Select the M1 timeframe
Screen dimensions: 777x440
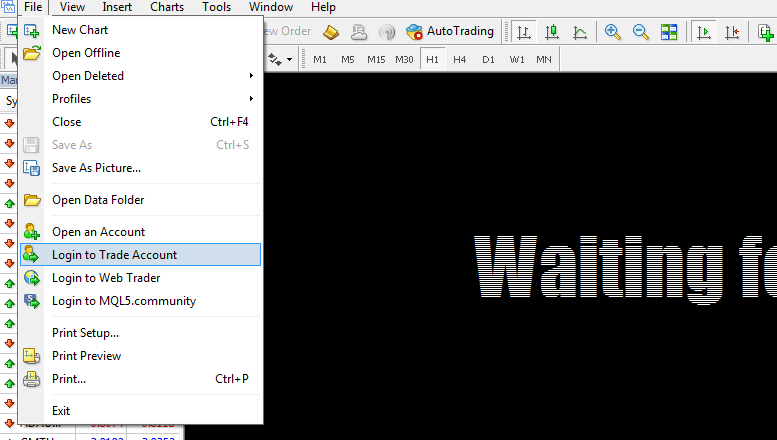point(320,59)
